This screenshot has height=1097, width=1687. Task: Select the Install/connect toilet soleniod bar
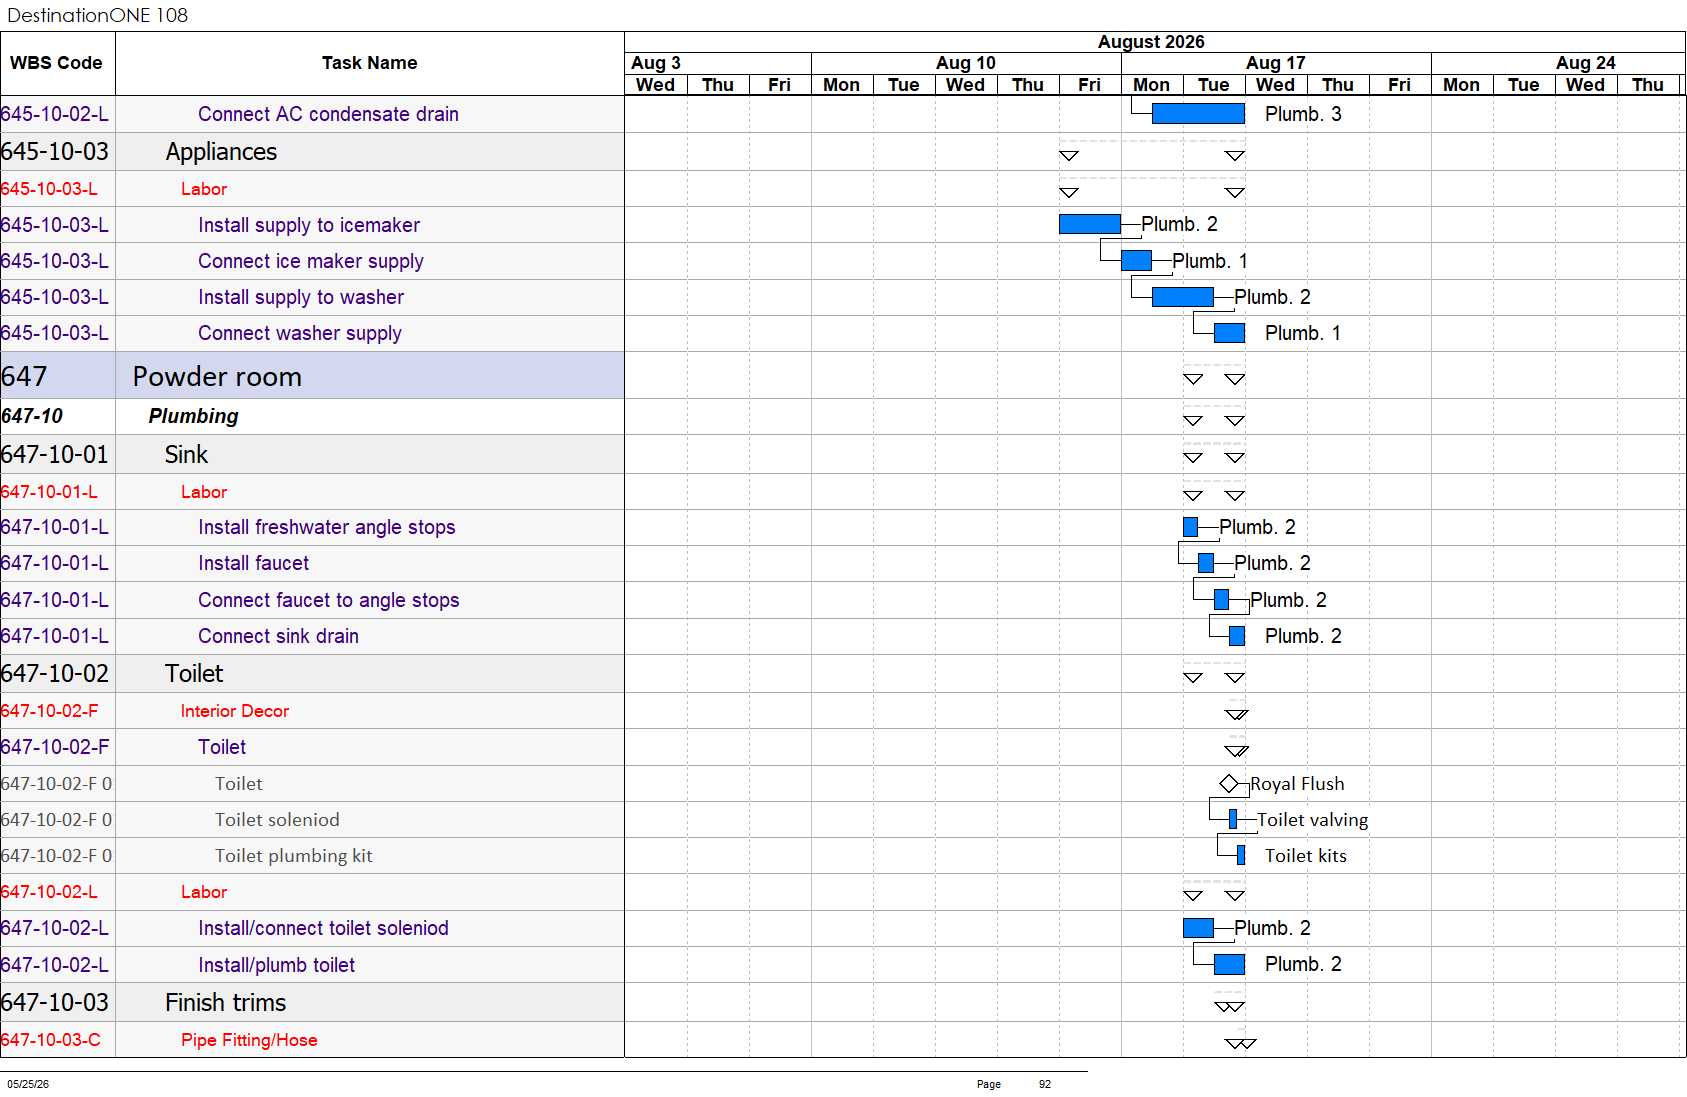(1198, 928)
